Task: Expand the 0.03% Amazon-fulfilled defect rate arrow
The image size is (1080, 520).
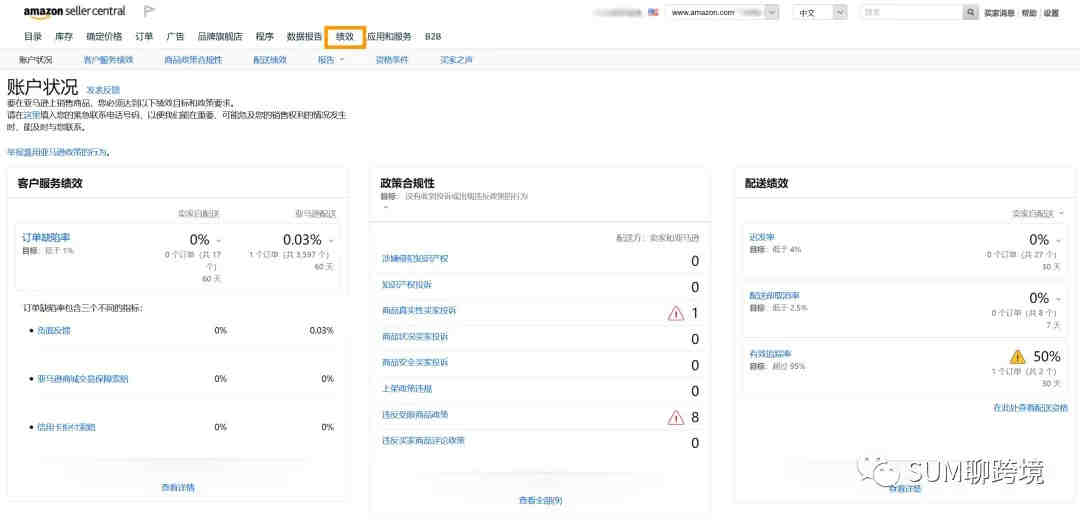Action: (x=332, y=240)
